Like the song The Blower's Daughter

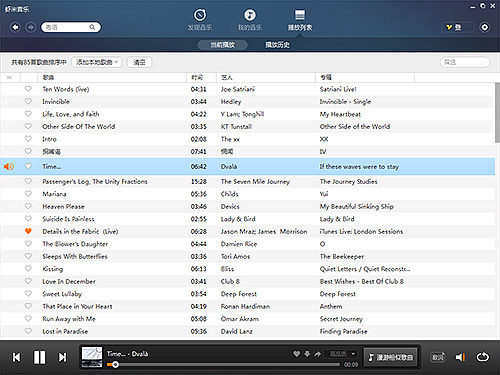tap(28, 243)
